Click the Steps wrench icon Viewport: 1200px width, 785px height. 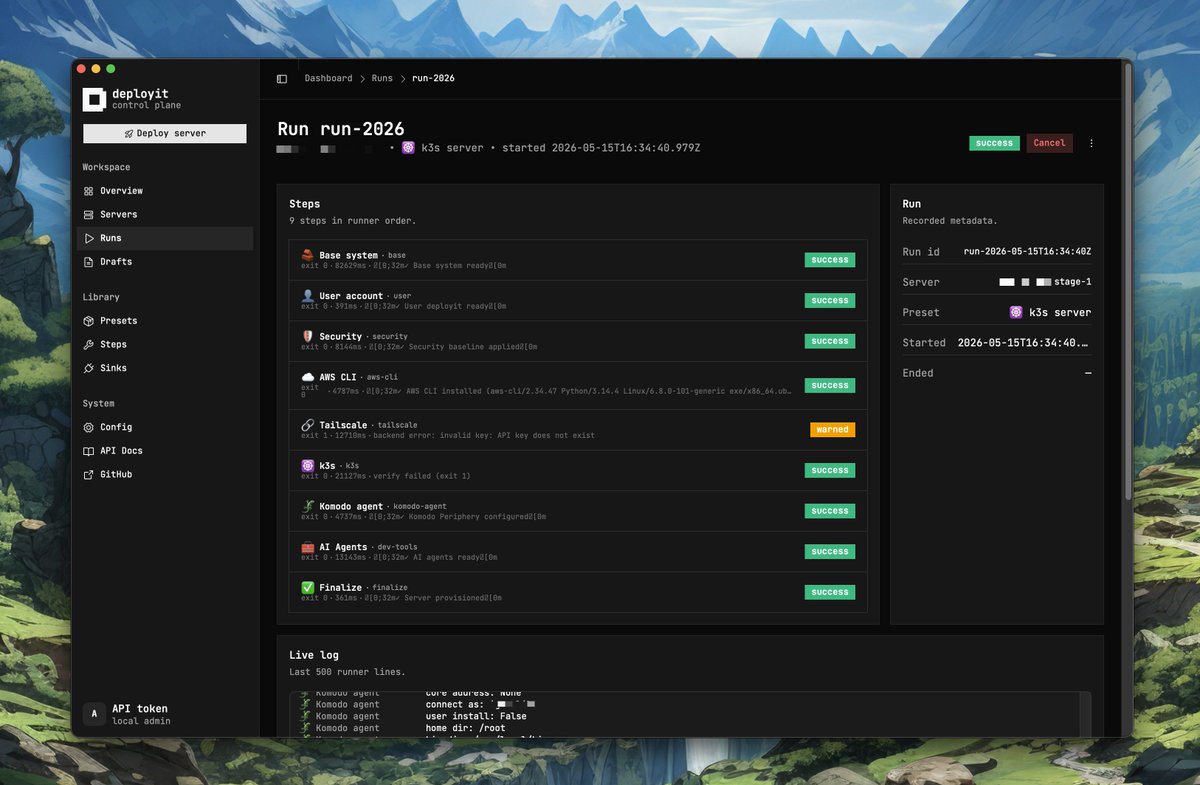pyautogui.click(x=89, y=344)
